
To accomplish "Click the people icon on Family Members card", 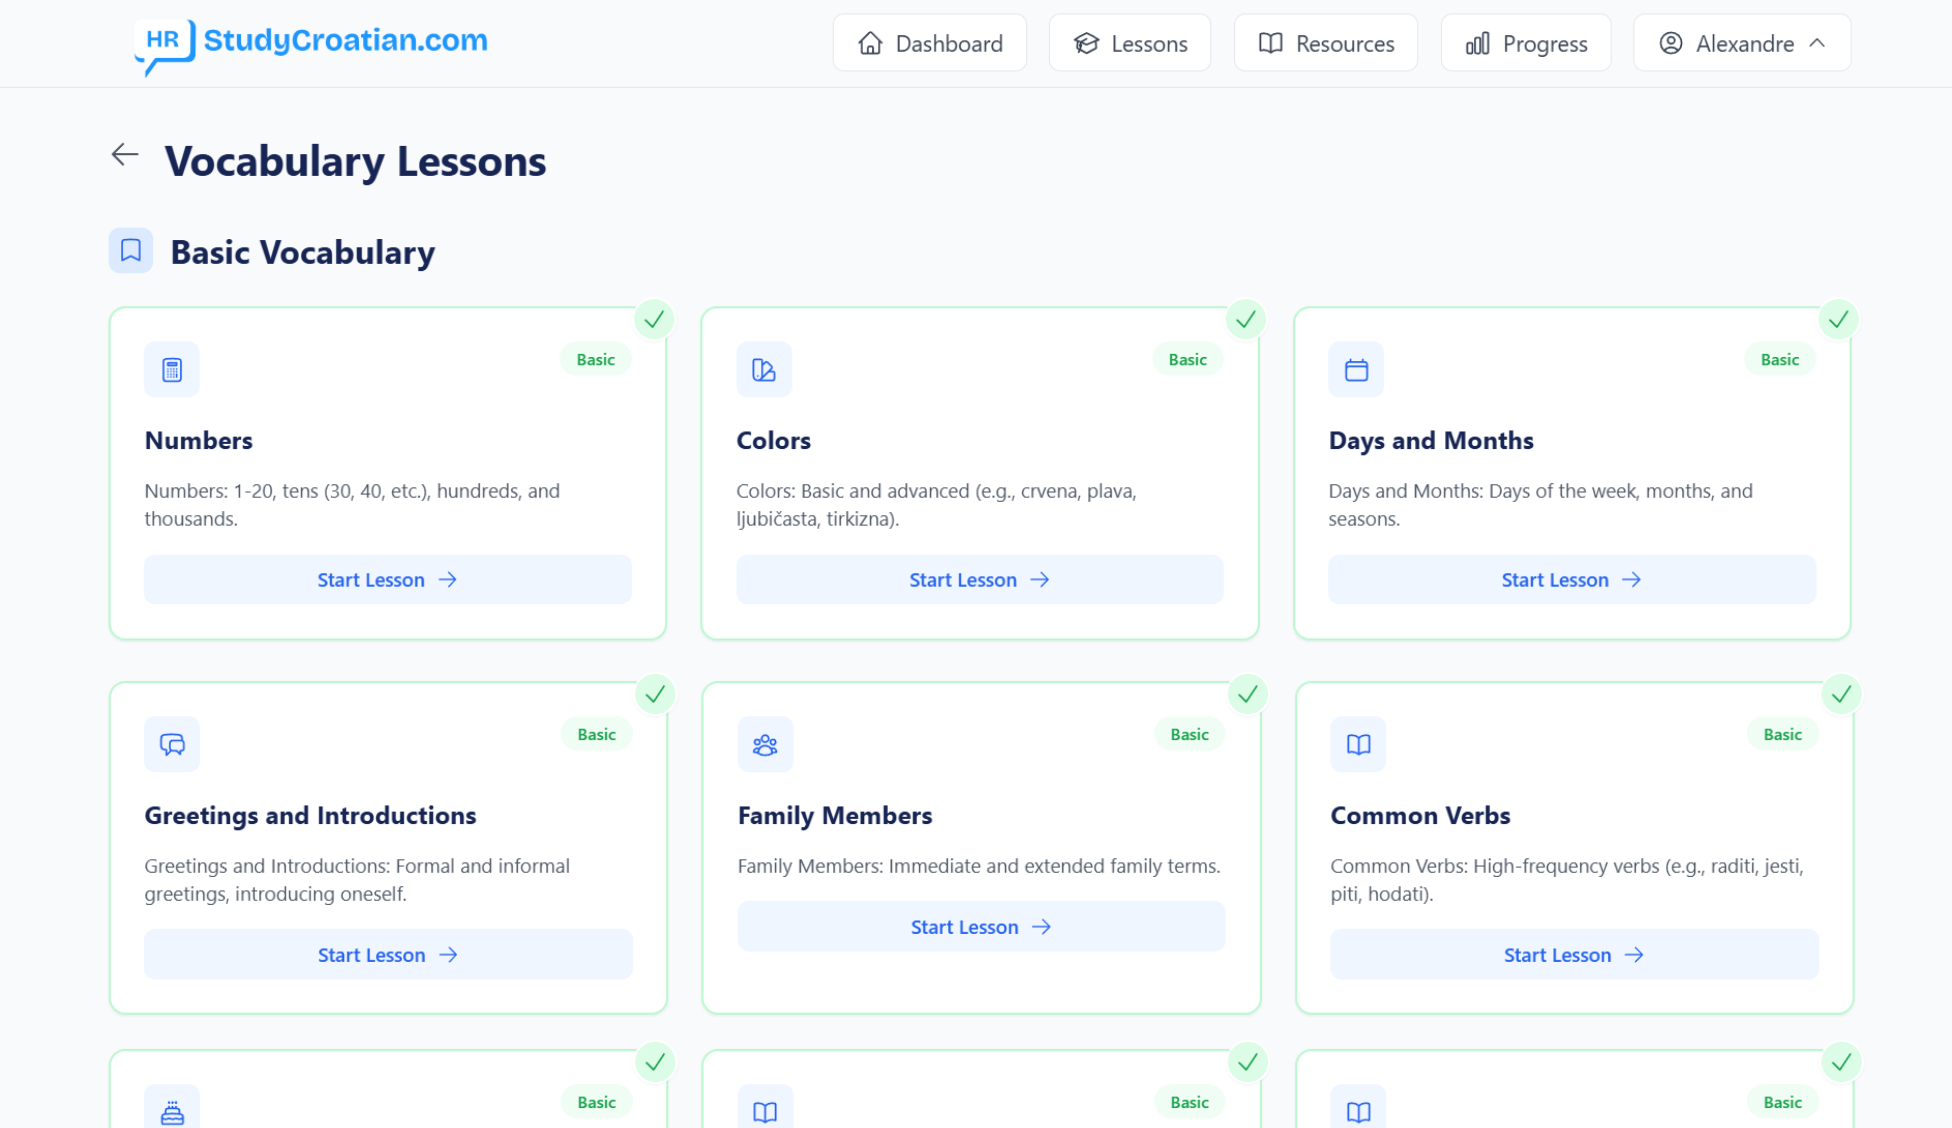I will click(x=765, y=745).
